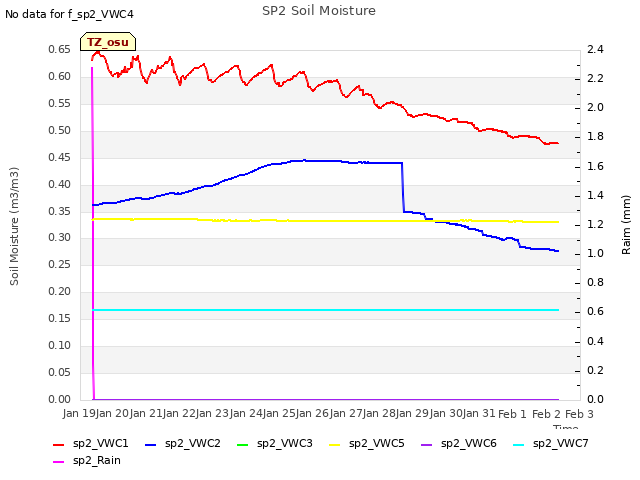
Task: Click the red sp2_VWC1 legend swatch
Action: (59, 444)
